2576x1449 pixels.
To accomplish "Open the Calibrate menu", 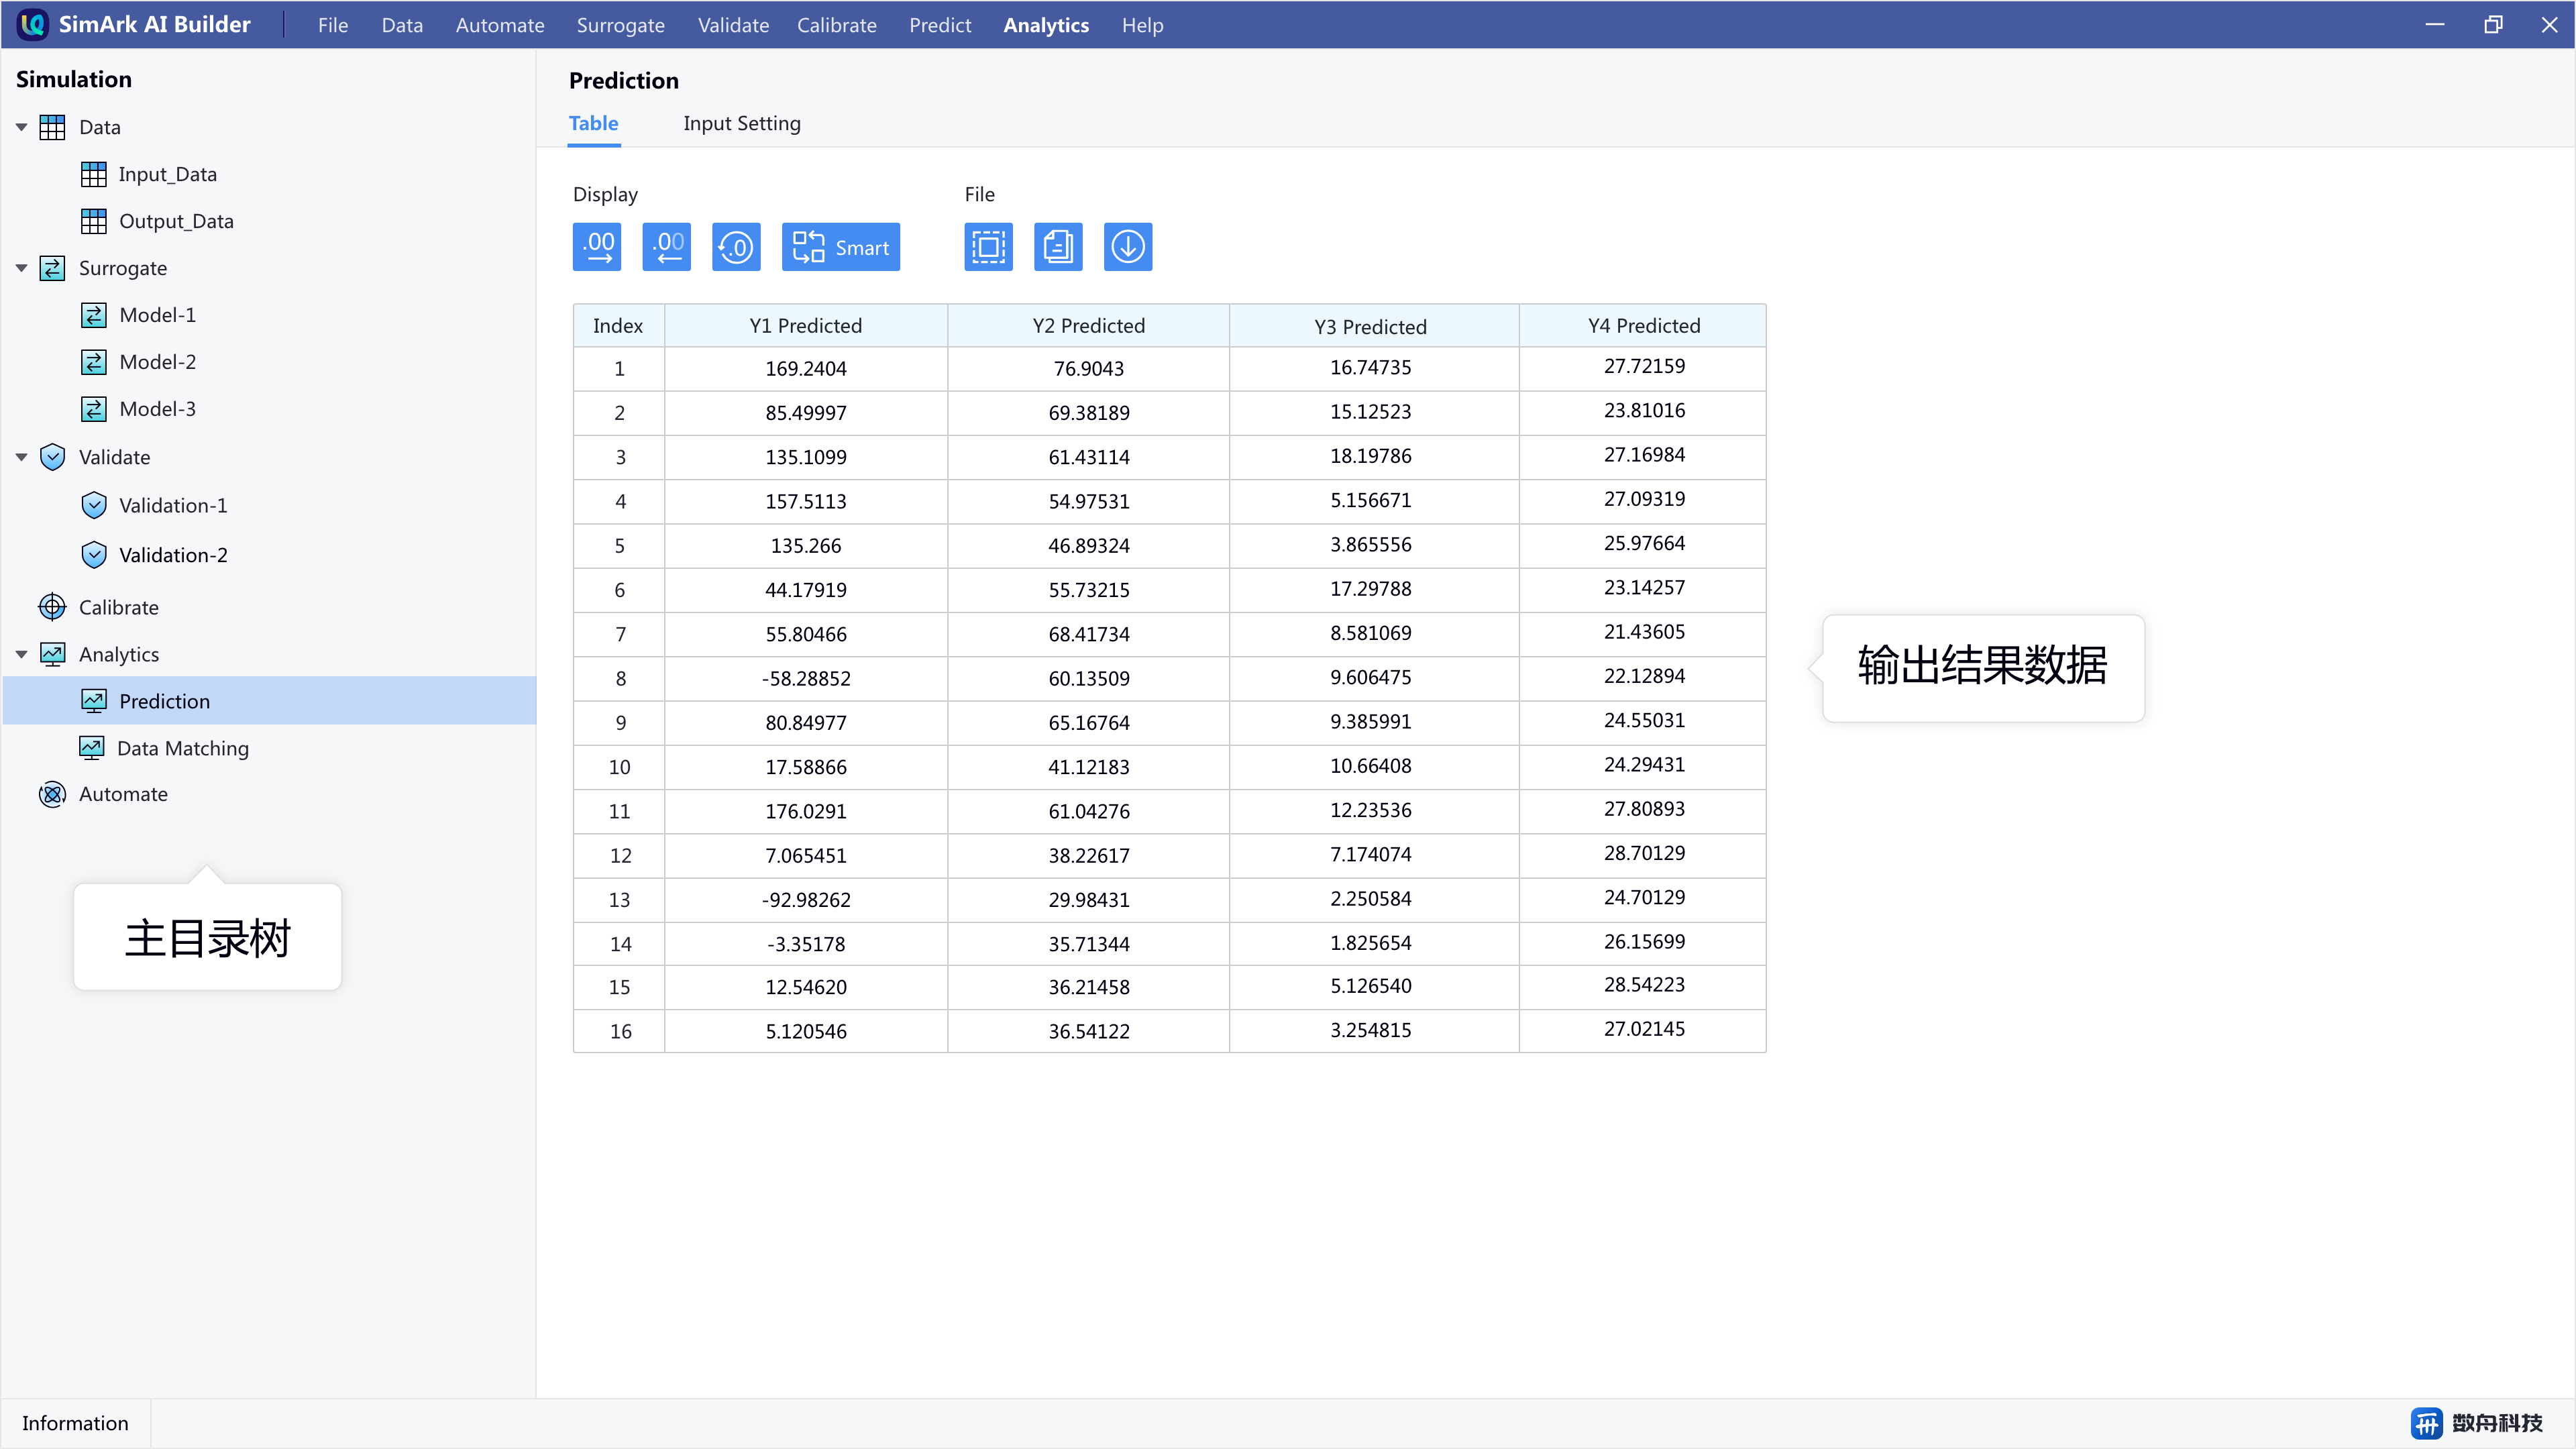I will tap(837, 25).
